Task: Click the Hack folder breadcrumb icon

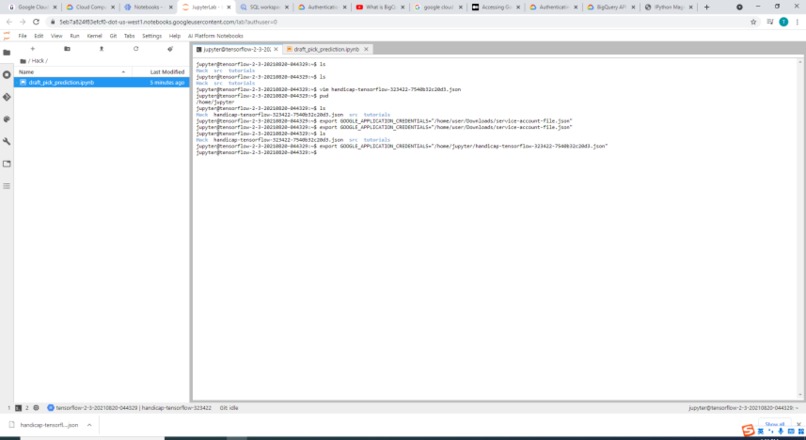Action: coord(23,61)
